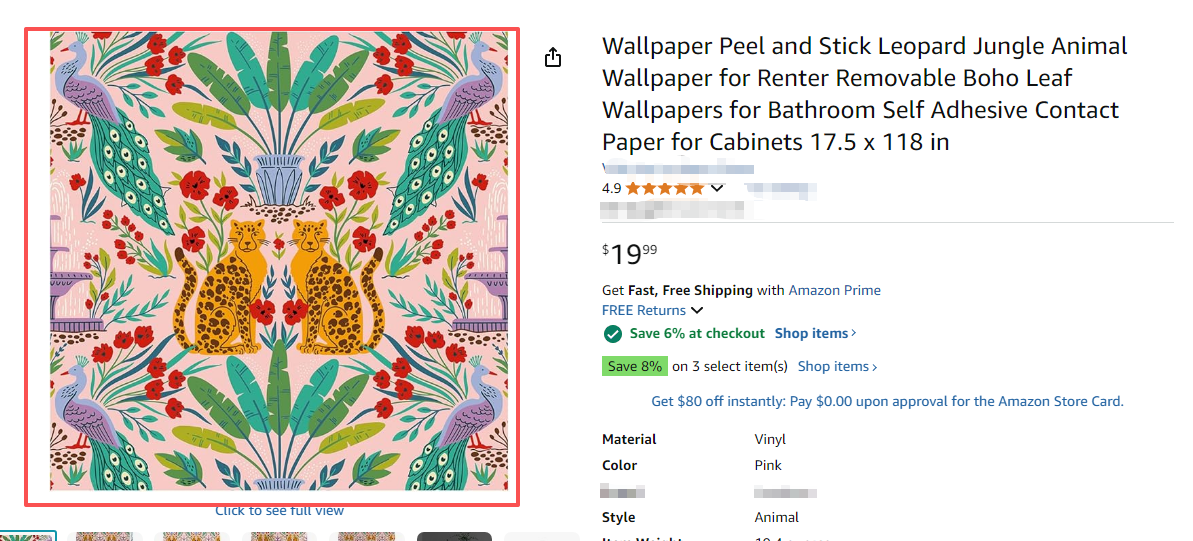This screenshot has height=541, width=1193.
Task: Click Shop items next to Save 6%
Action: point(815,334)
